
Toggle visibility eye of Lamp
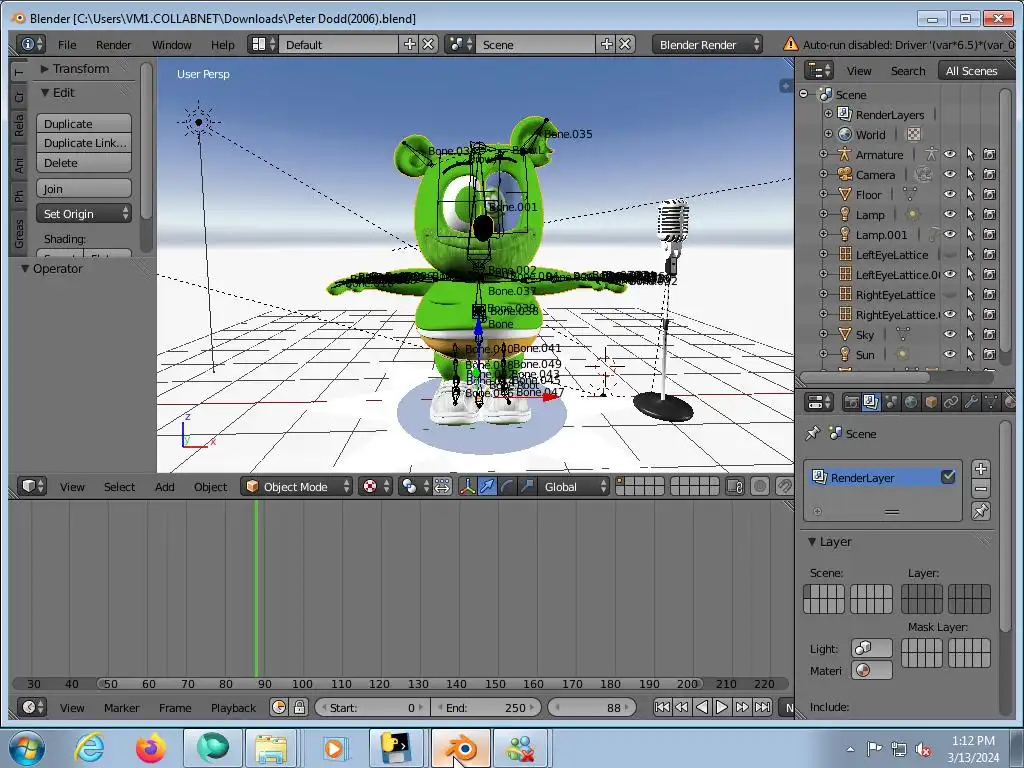(x=950, y=214)
